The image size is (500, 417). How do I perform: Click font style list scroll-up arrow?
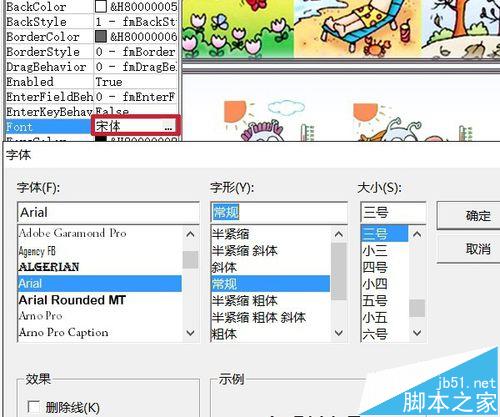coord(339,234)
